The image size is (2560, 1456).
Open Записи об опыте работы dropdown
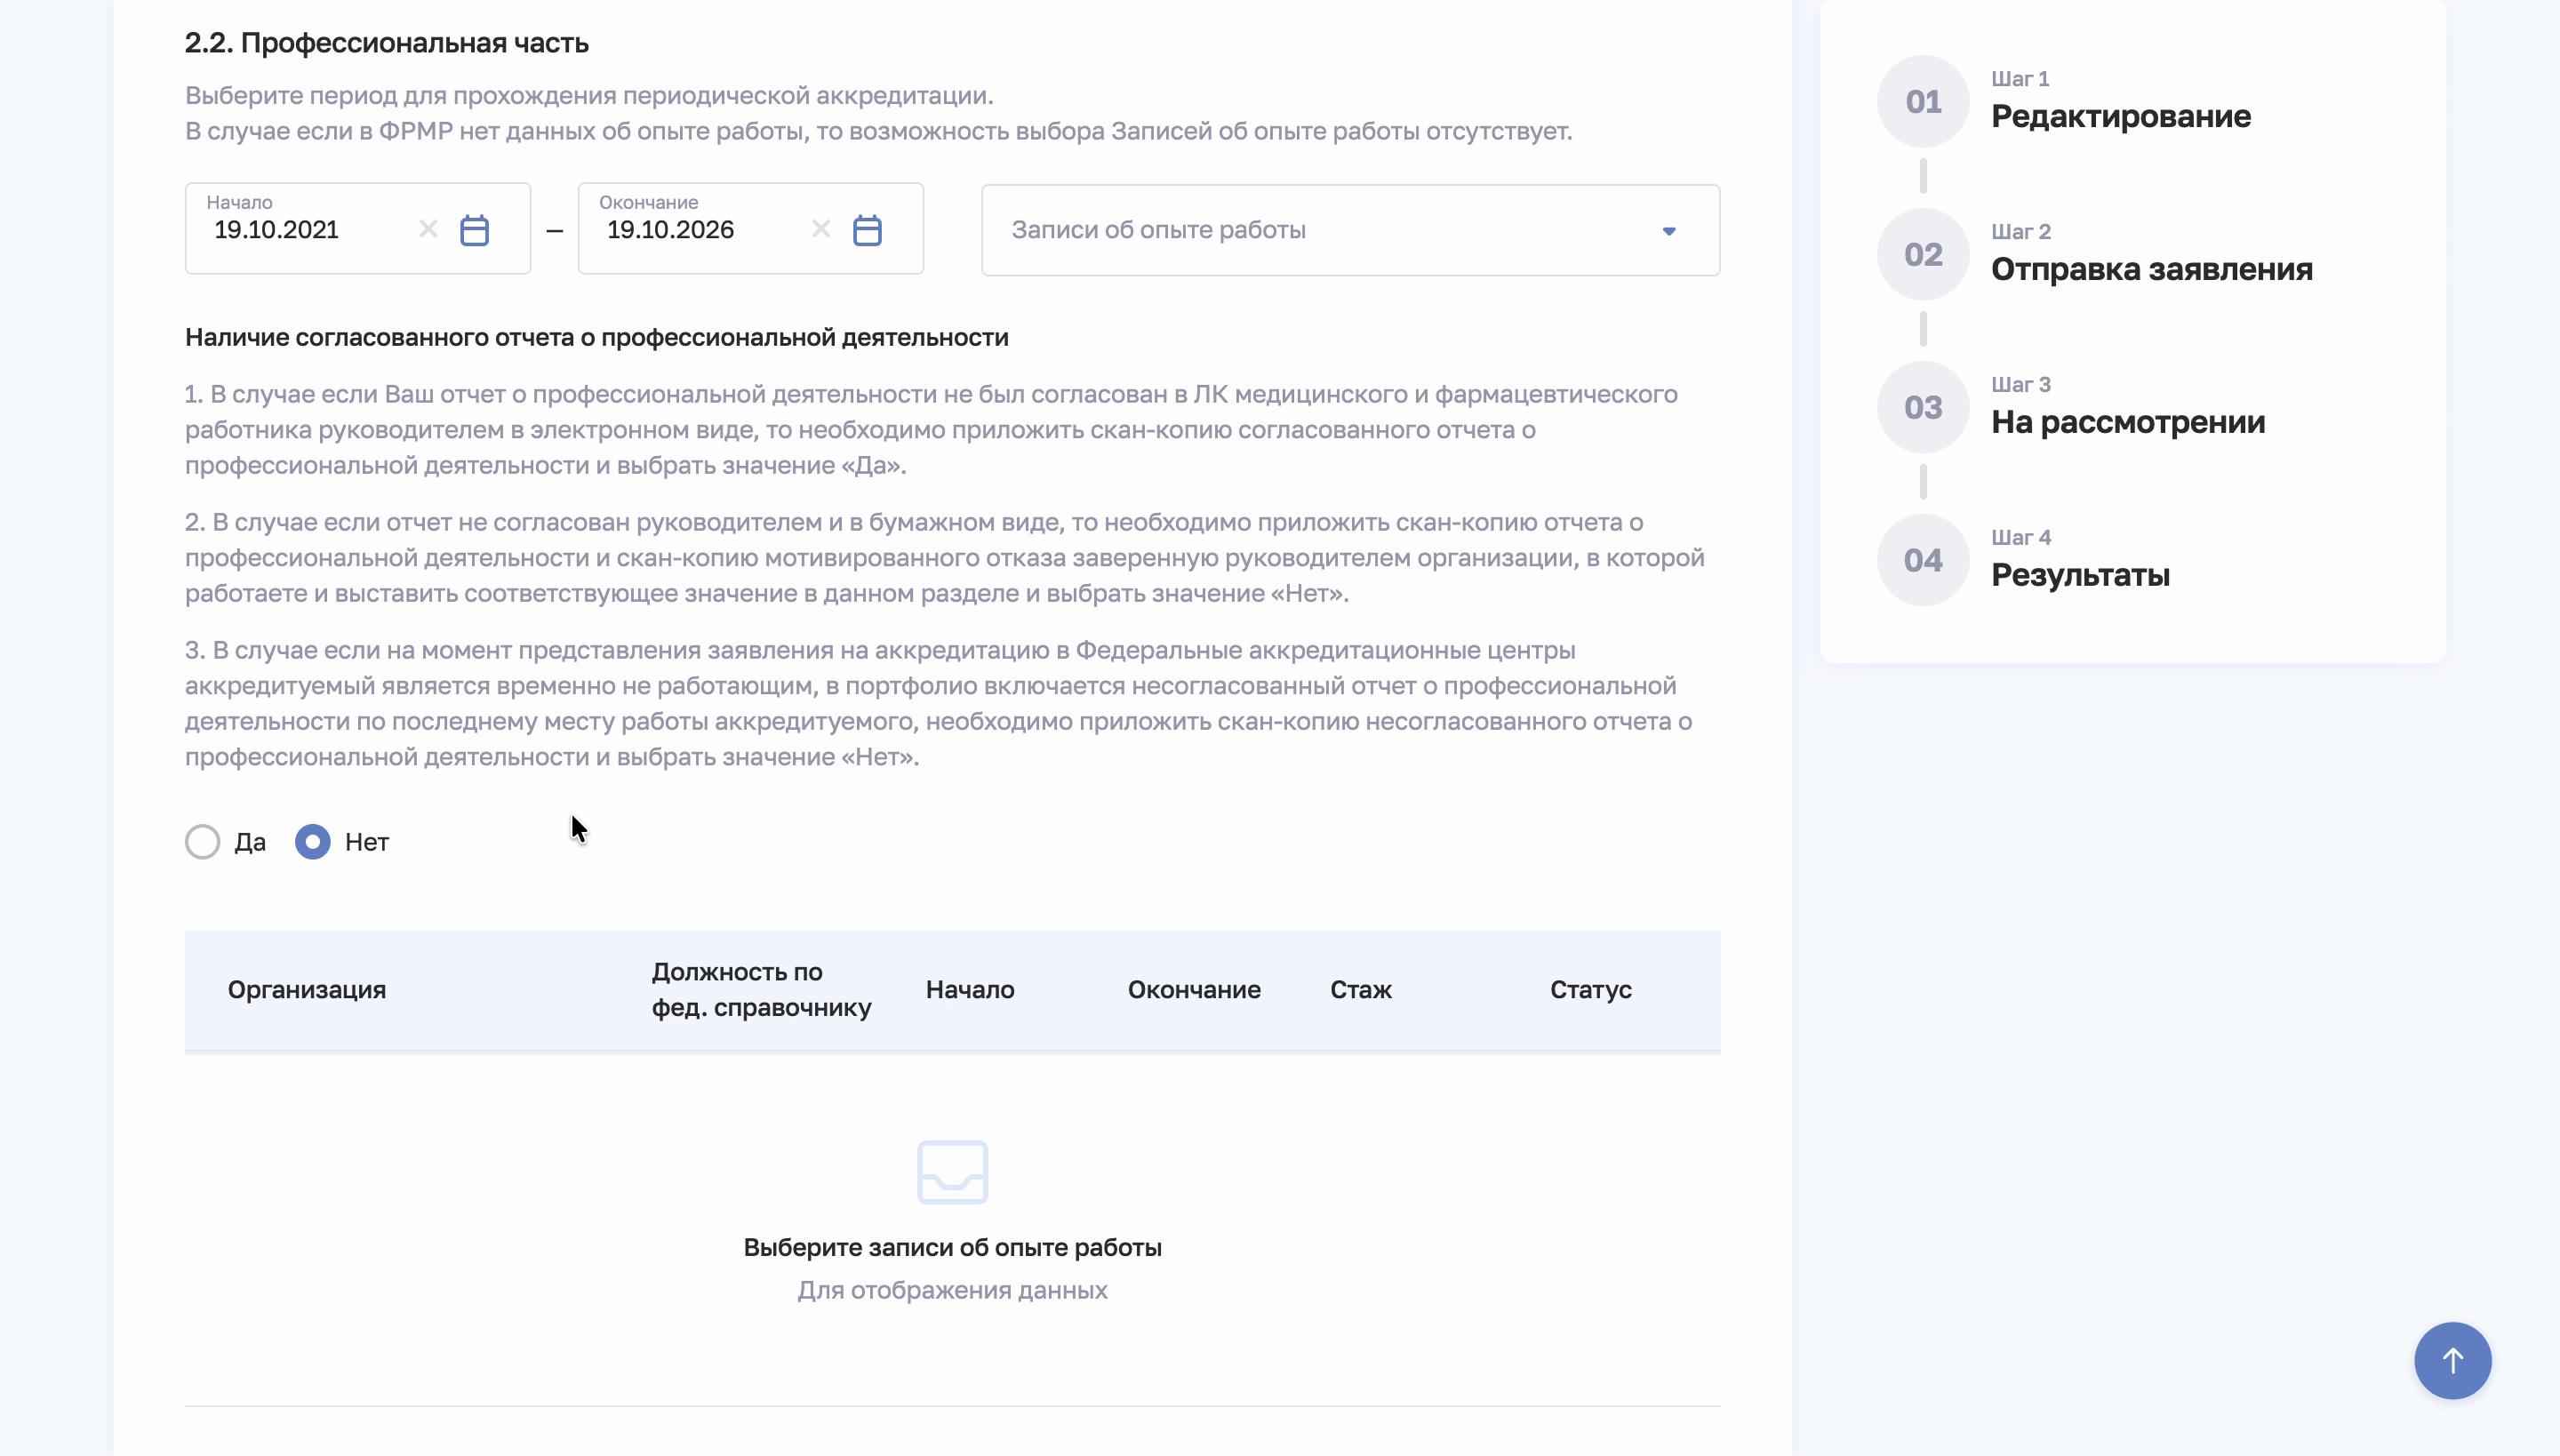pyautogui.click(x=1350, y=230)
